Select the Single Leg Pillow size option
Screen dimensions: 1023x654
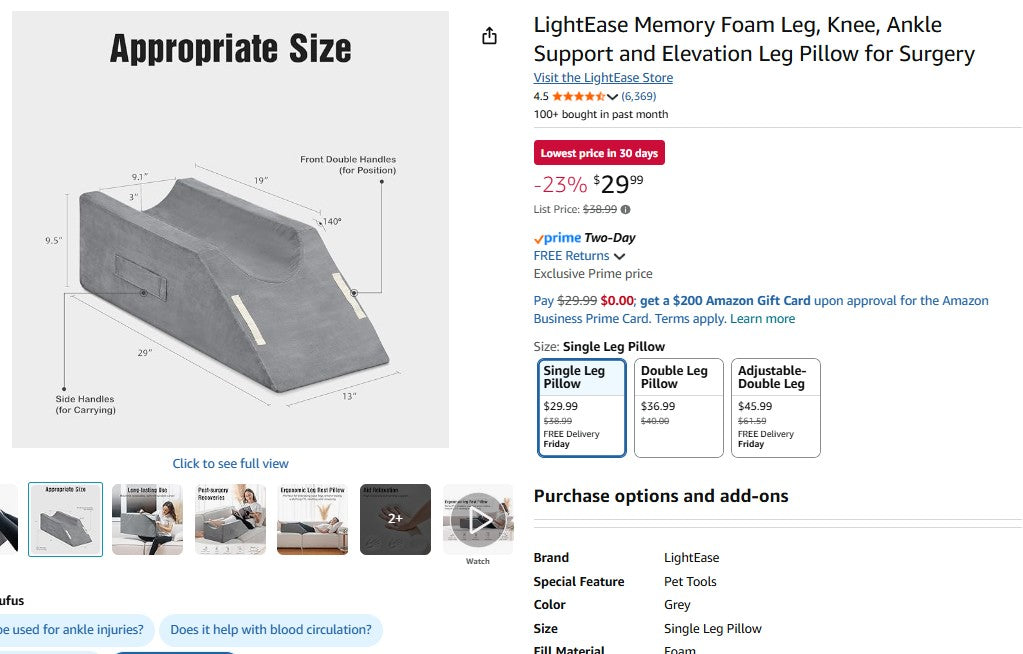[581, 407]
